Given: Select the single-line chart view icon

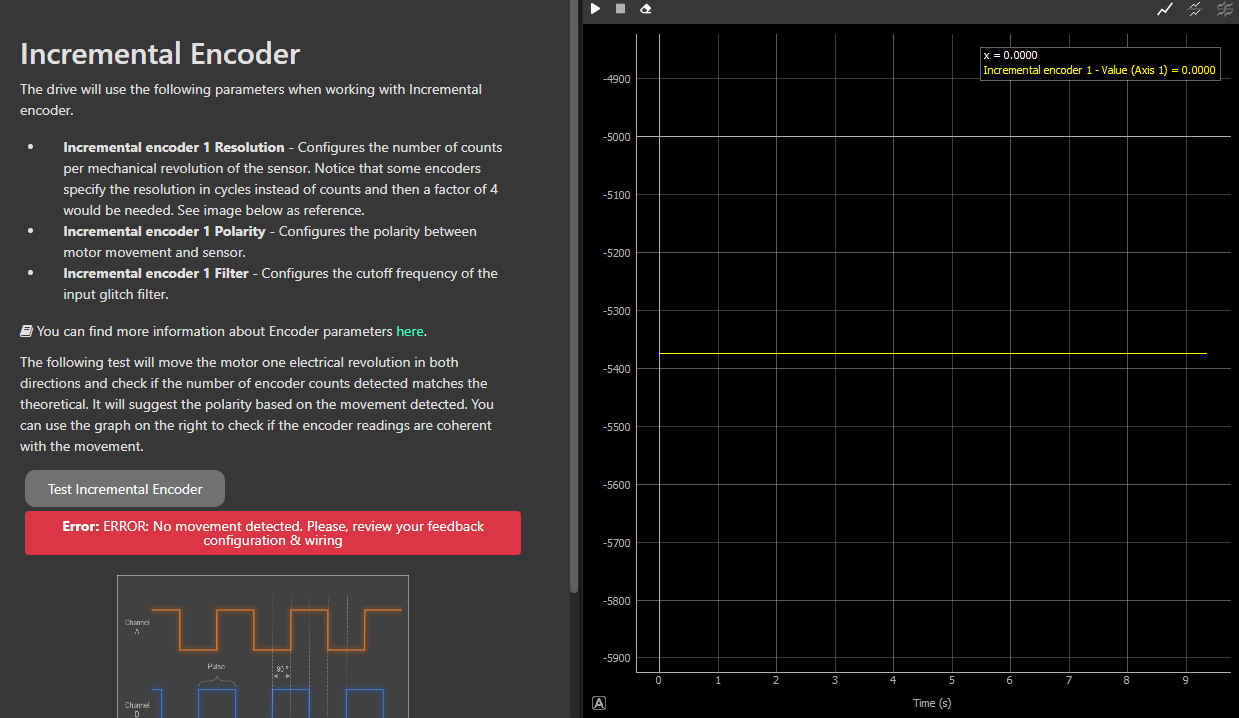Looking at the screenshot, I should tap(1164, 9).
